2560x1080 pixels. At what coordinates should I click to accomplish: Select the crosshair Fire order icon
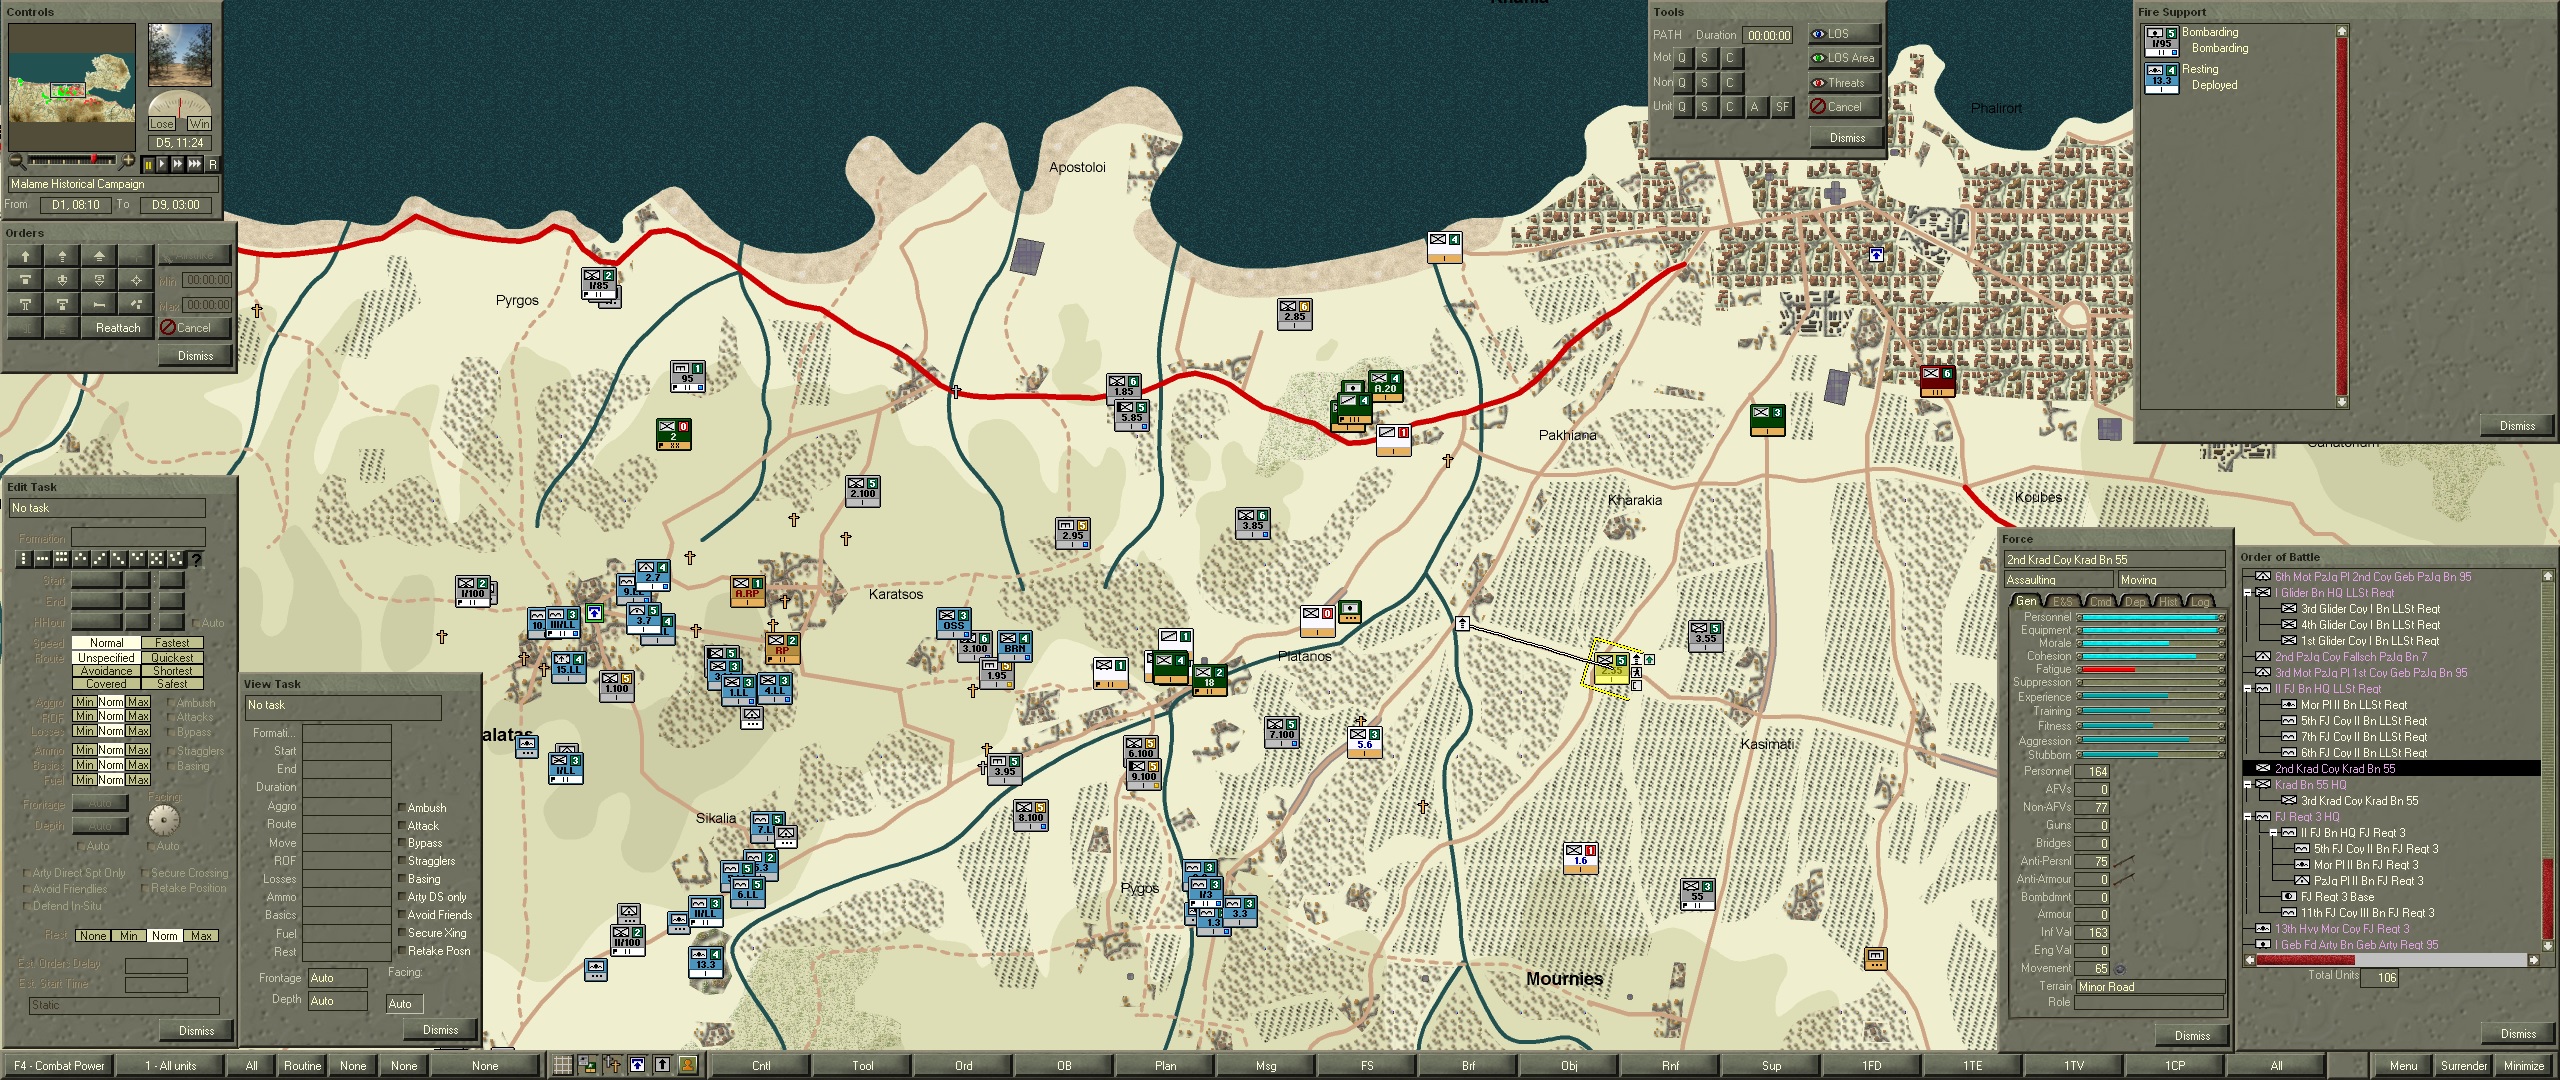point(136,280)
